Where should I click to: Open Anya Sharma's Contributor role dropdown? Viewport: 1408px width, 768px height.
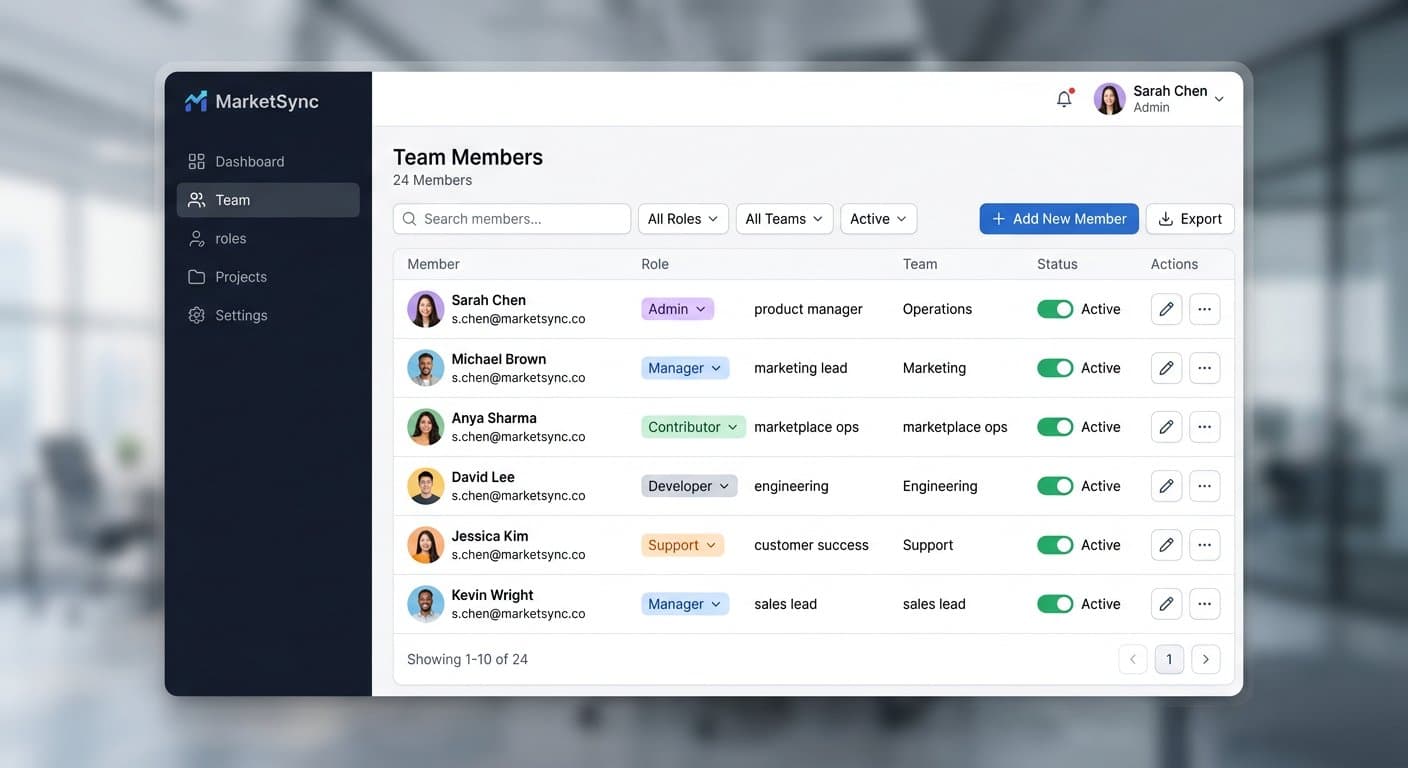(x=693, y=427)
